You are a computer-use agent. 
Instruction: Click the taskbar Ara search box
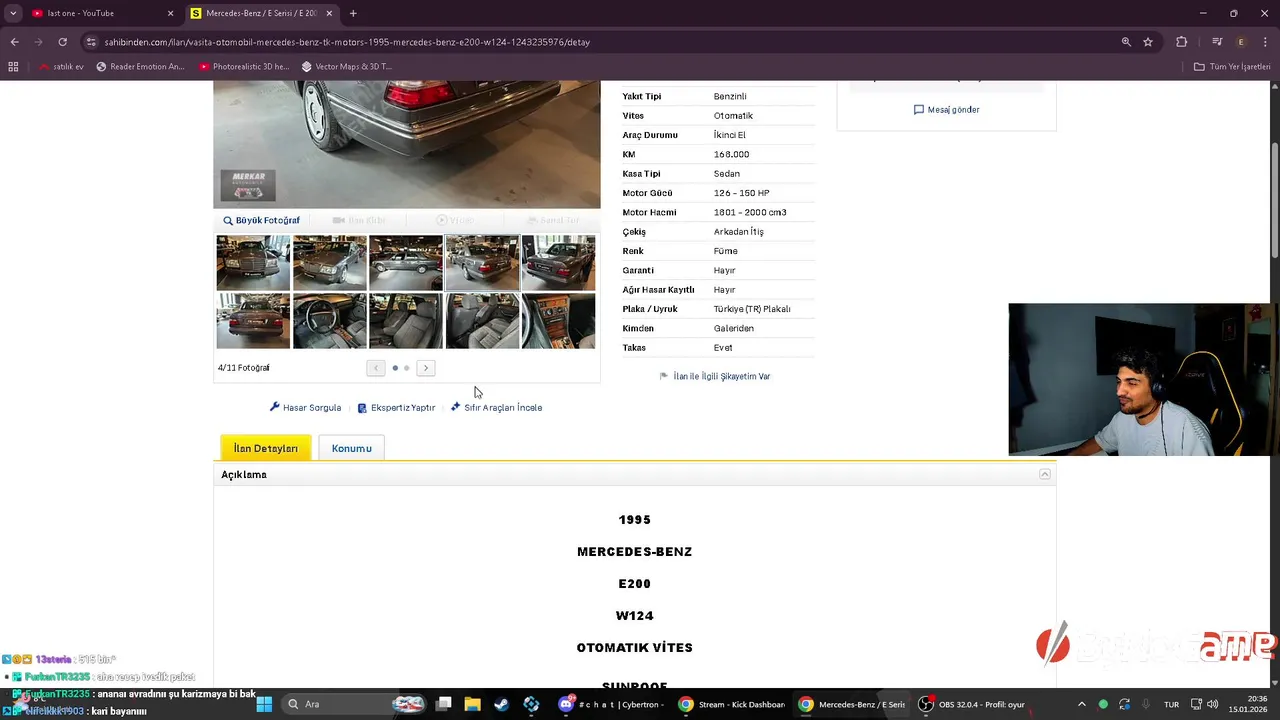click(x=355, y=704)
